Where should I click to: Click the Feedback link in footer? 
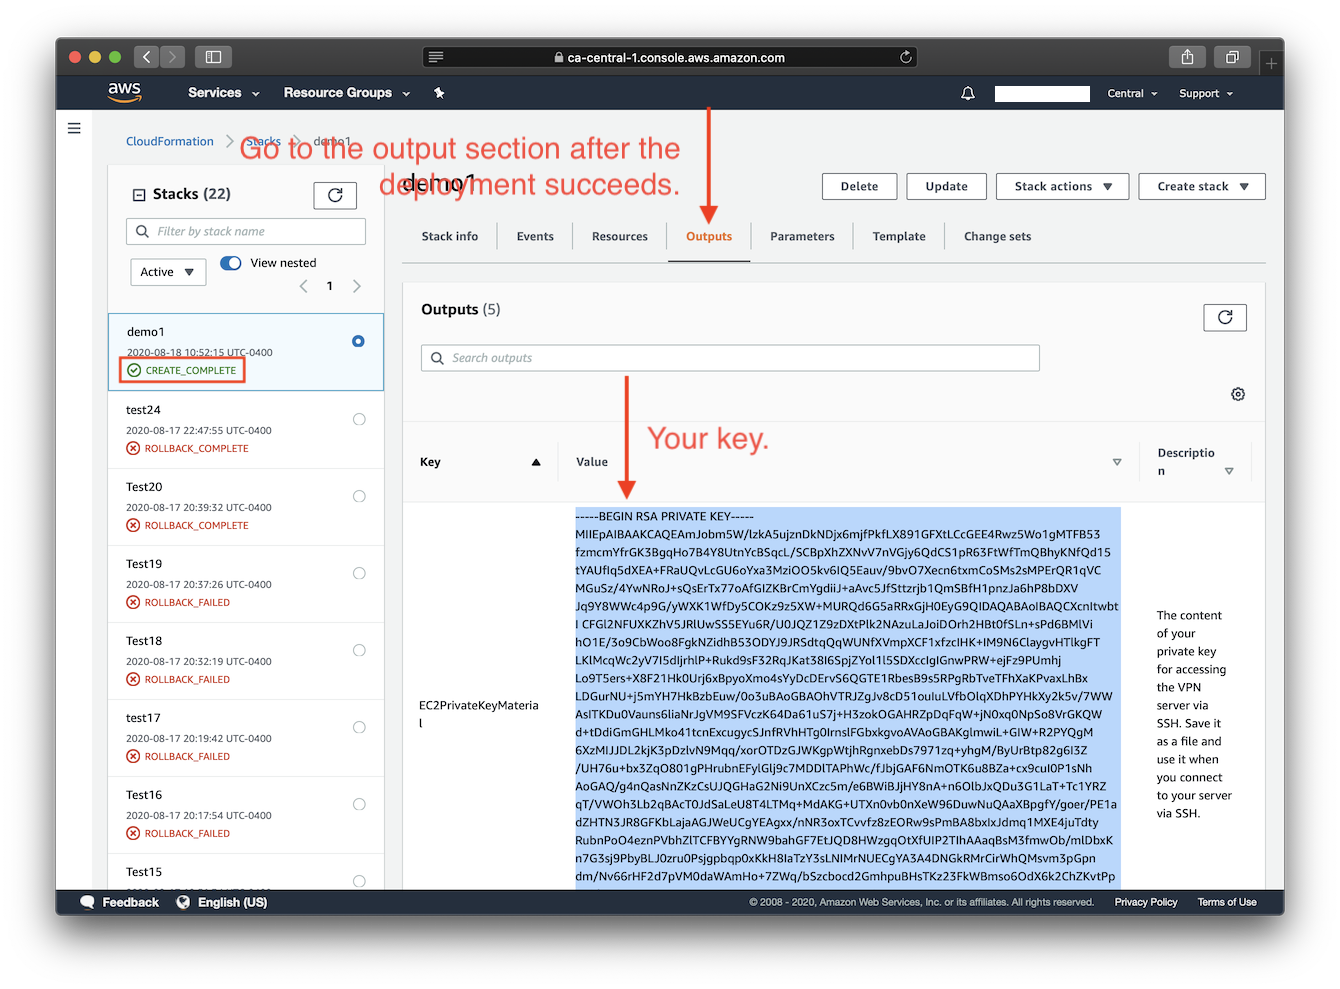point(131,902)
